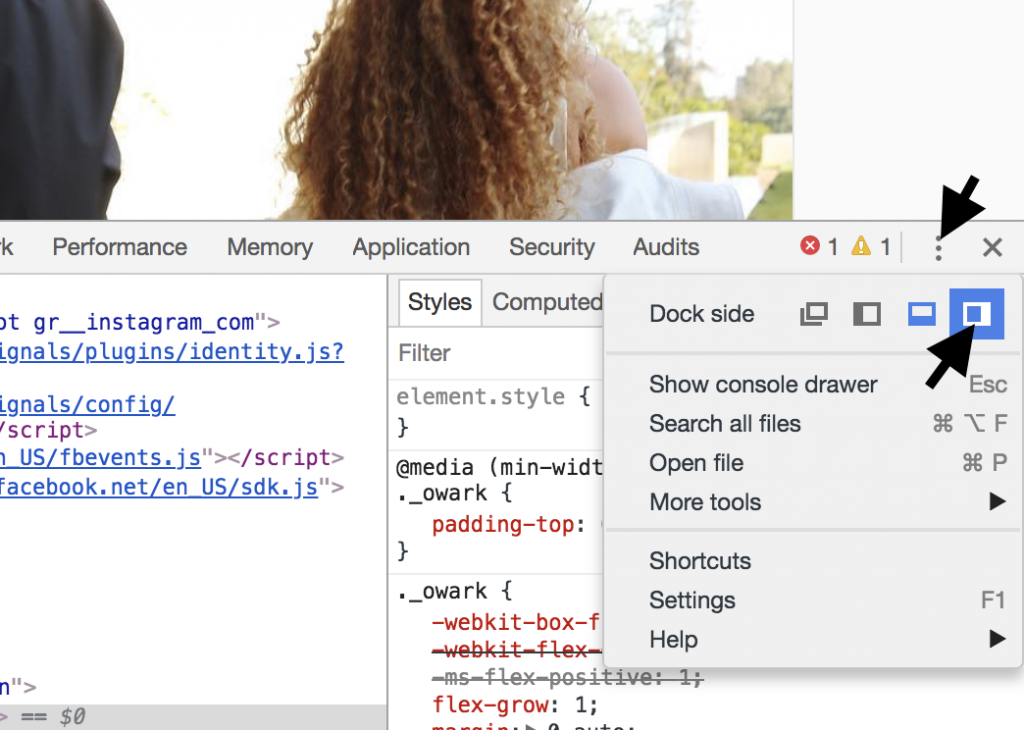The image size is (1024, 730).
Task: Choose Show console drawer from the menu
Action: pos(813,385)
